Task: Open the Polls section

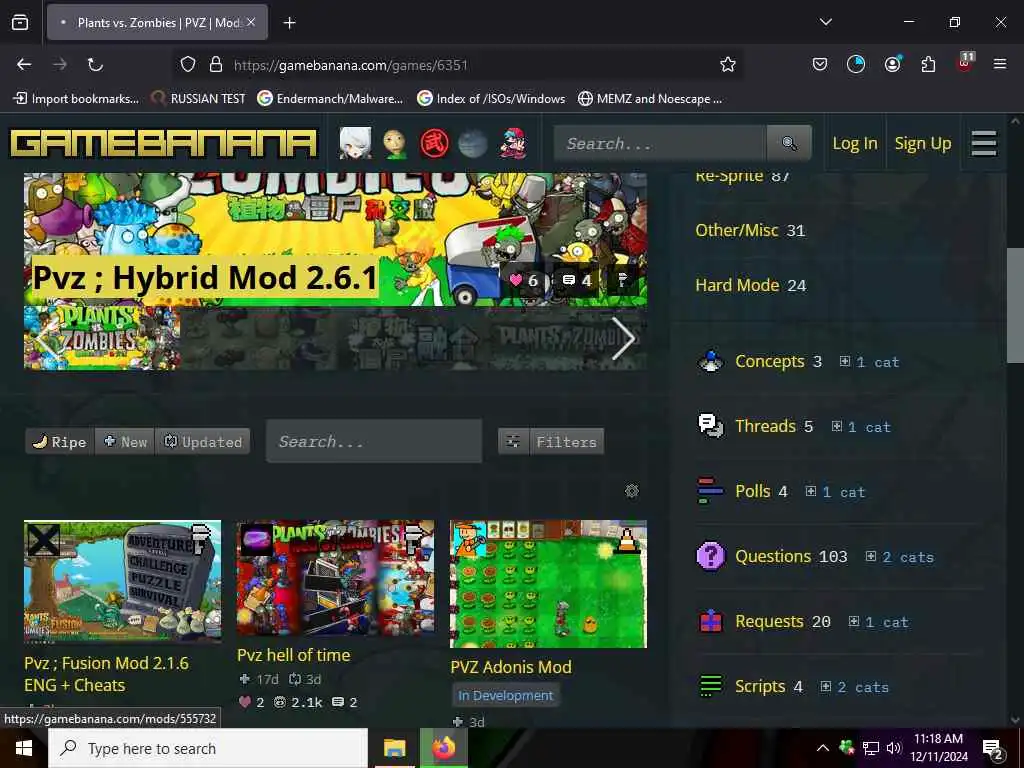Action: coord(752,491)
